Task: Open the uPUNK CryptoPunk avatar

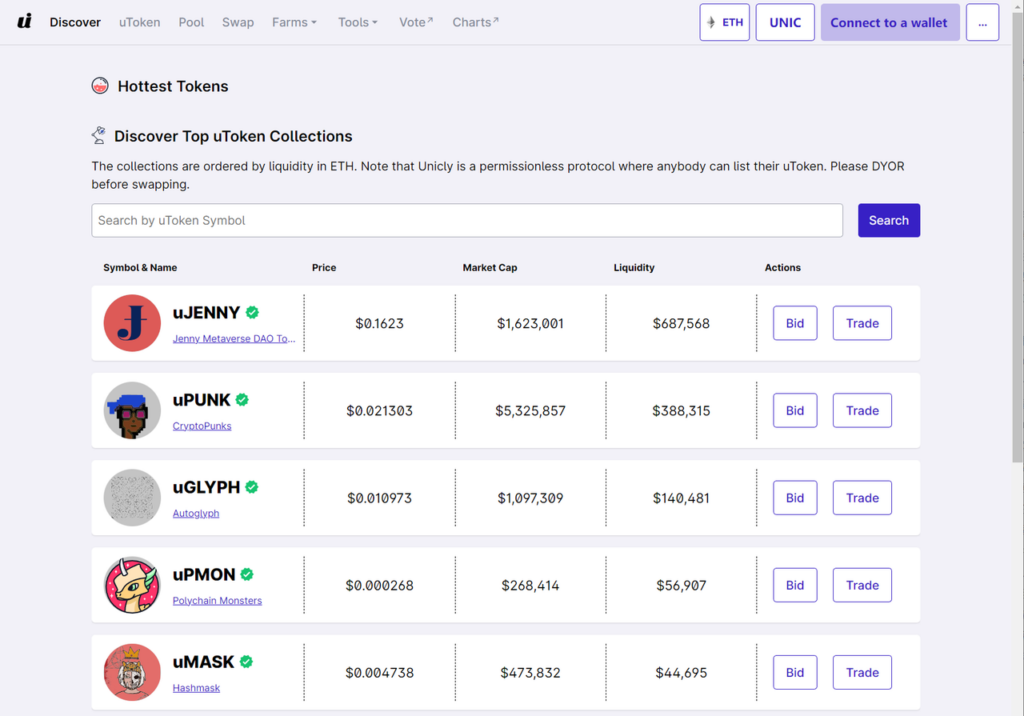Action: point(132,410)
